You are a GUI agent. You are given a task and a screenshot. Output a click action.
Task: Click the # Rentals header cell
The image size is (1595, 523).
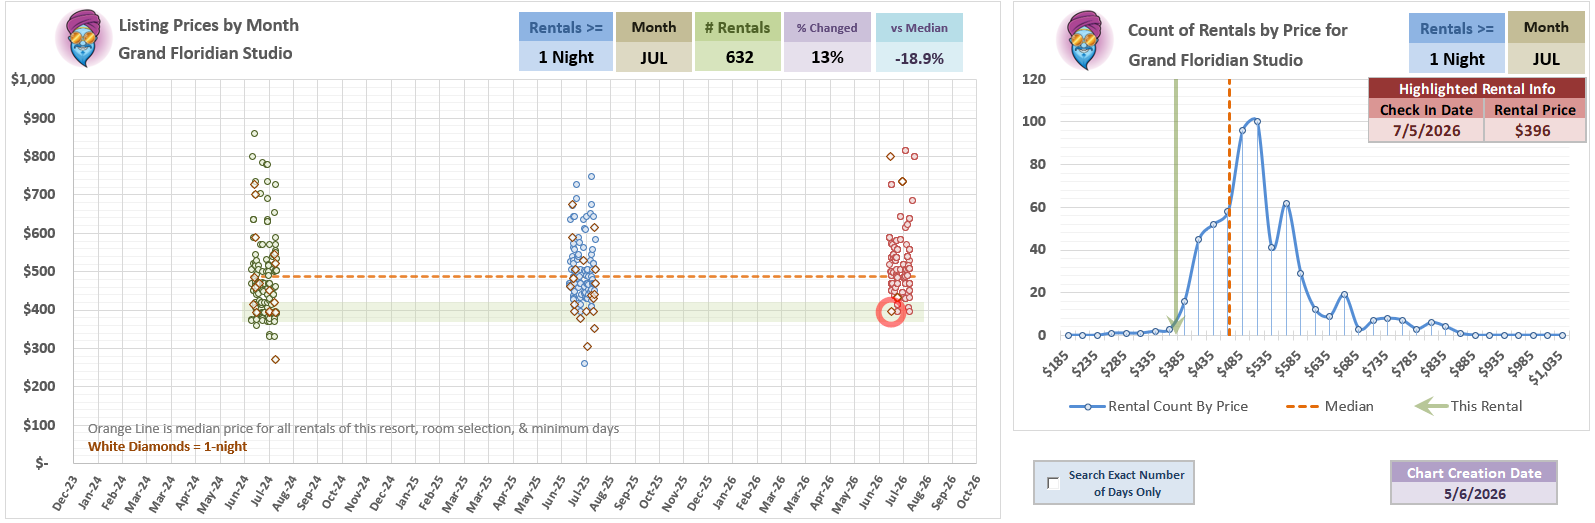[738, 28]
